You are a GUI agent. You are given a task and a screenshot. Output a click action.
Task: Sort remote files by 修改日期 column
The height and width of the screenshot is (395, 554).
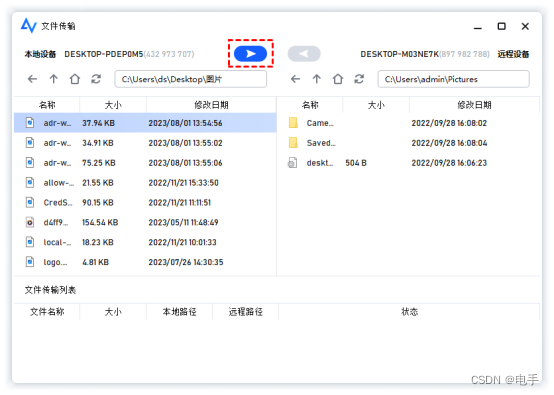coord(475,105)
